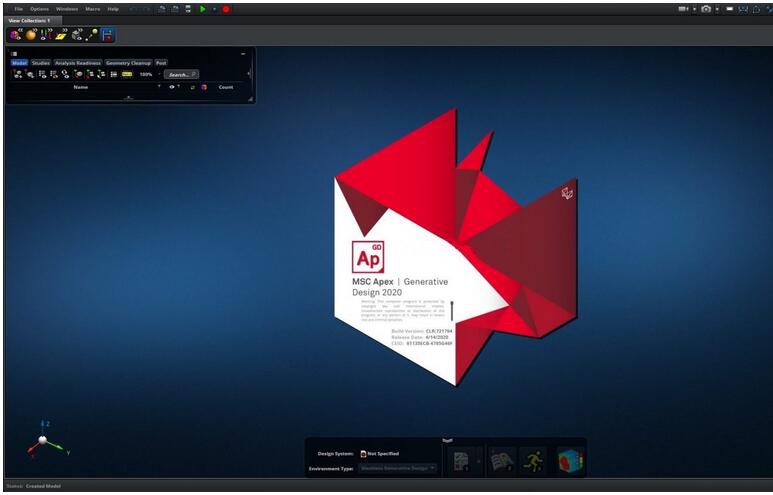Click the measure points icon with yellow ball
Screen dimensions: 773x495
coord(92,35)
